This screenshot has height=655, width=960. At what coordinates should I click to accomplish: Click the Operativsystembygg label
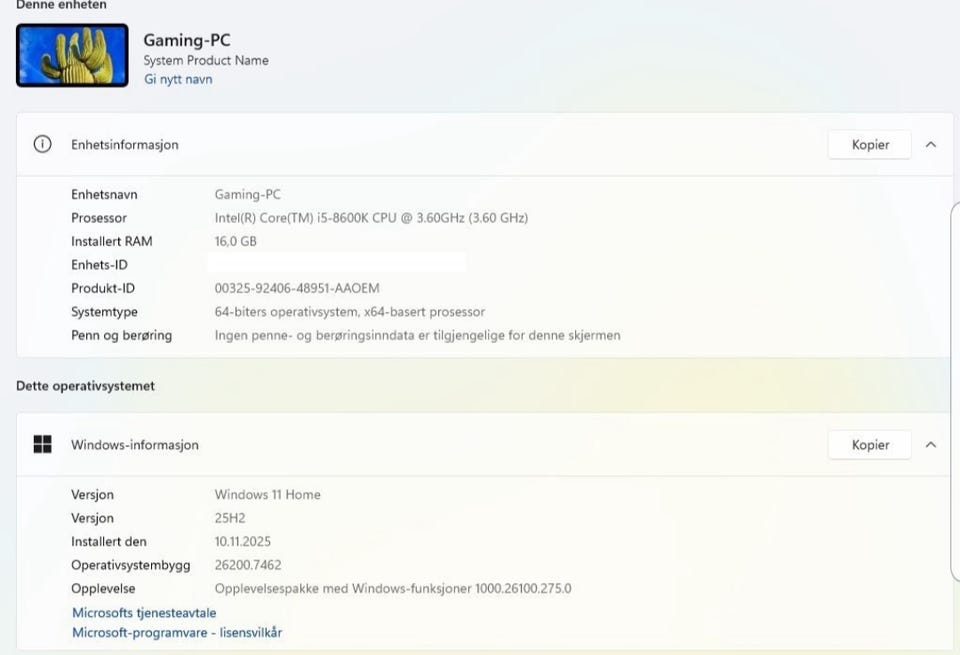click(x=130, y=564)
